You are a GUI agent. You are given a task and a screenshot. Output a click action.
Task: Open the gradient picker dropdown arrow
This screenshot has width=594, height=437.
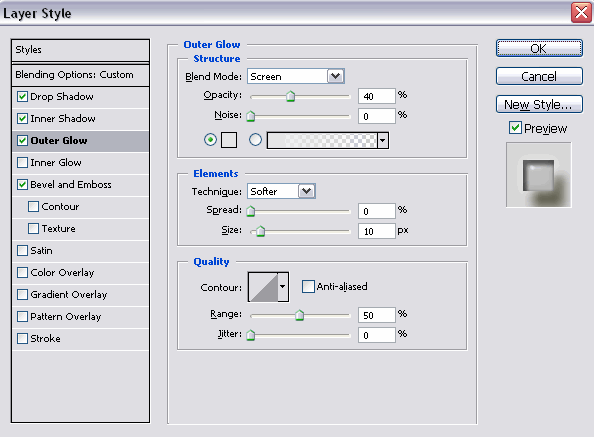(383, 140)
